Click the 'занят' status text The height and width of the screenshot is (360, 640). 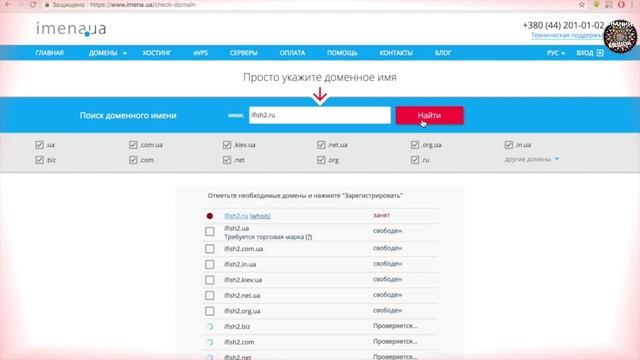pos(381,215)
